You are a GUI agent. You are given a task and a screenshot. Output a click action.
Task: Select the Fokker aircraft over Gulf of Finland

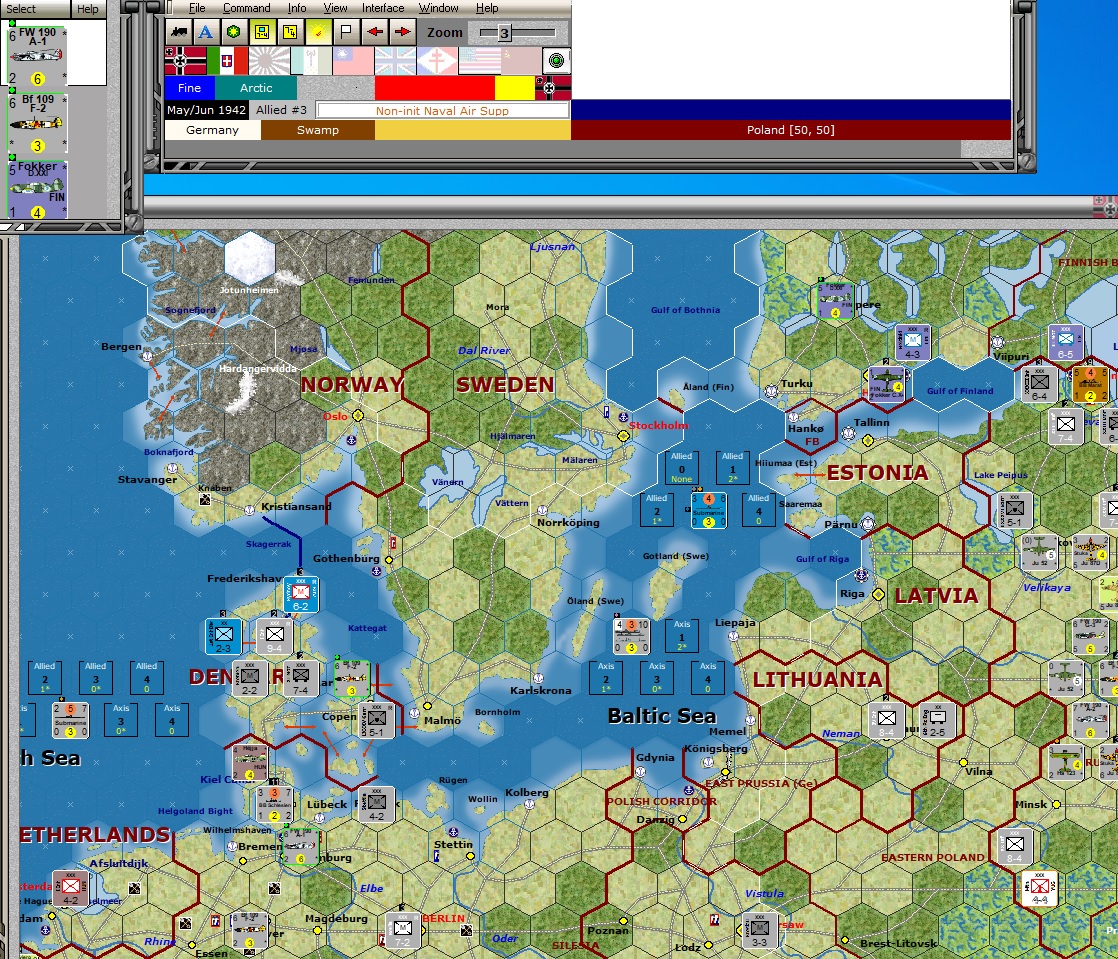click(x=886, y=384)
